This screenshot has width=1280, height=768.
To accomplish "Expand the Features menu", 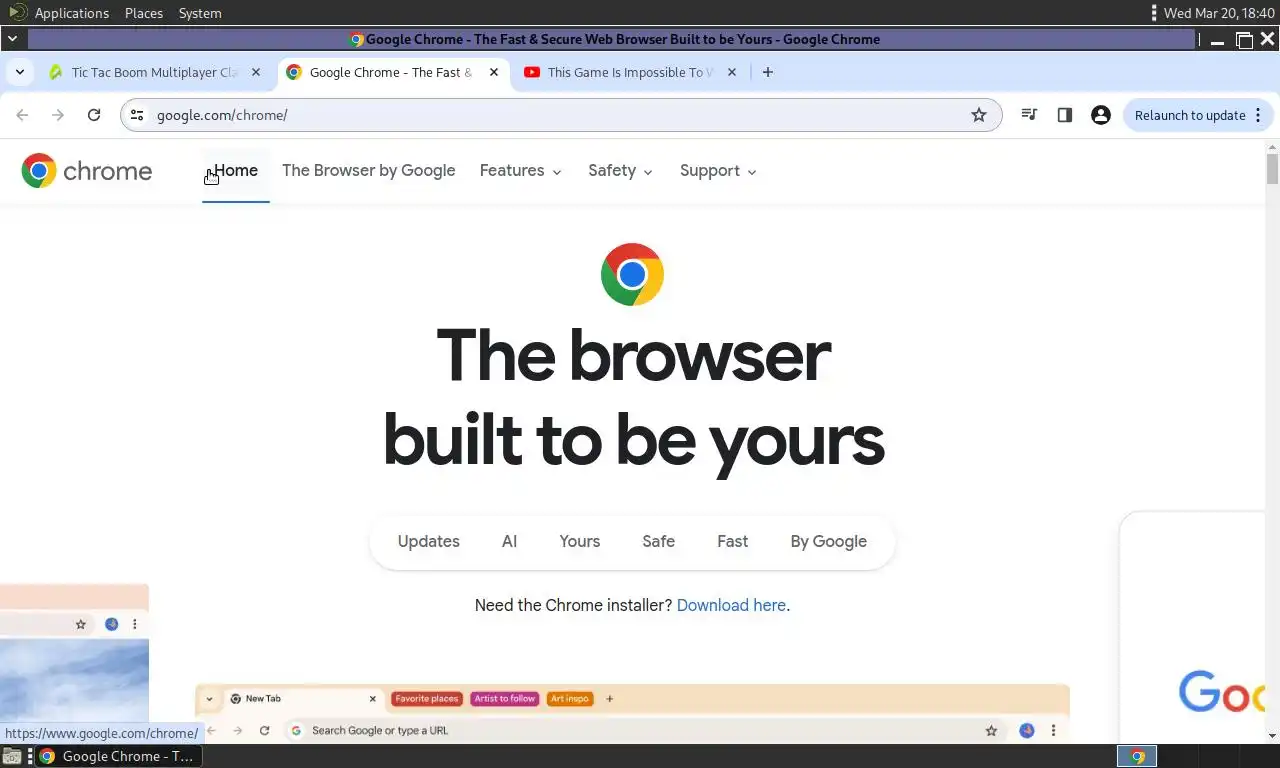I will tap(521, 171).
